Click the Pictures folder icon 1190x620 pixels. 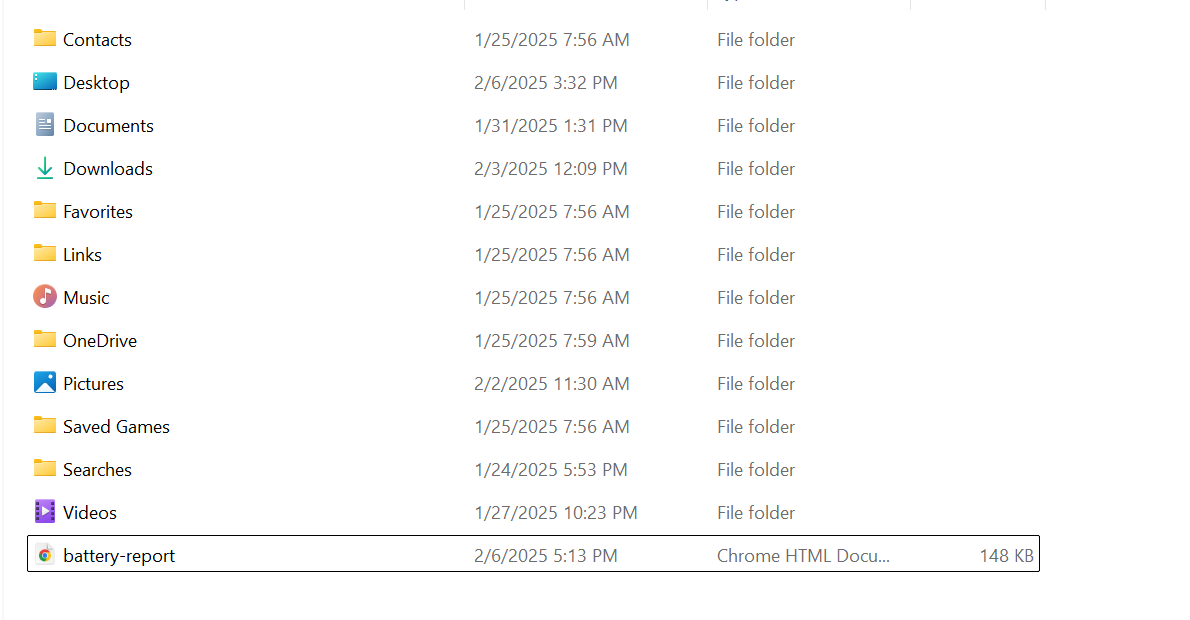pos(45,382)
